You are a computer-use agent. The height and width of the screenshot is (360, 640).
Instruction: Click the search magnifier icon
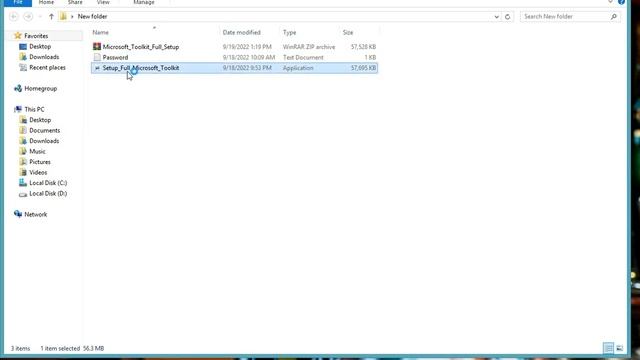point(614,16)
